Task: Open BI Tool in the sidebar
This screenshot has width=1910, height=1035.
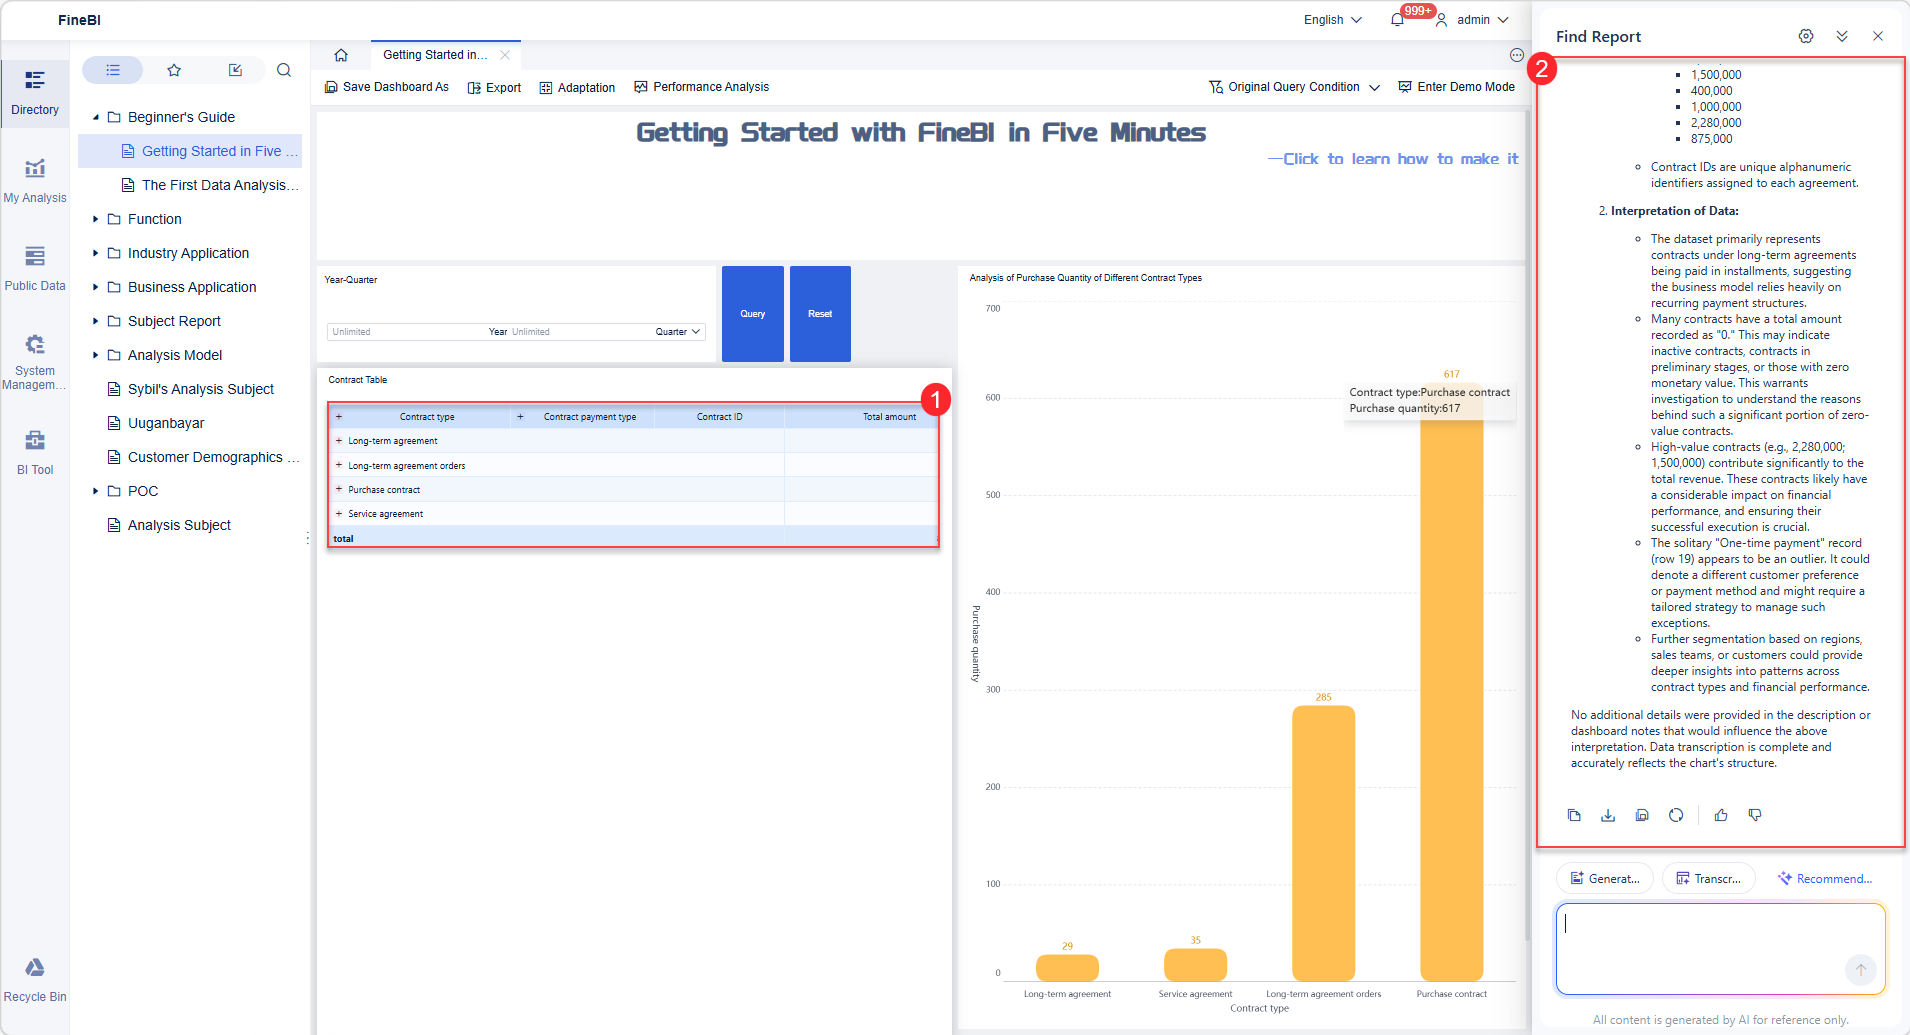Action: click(x=35, y=452)
